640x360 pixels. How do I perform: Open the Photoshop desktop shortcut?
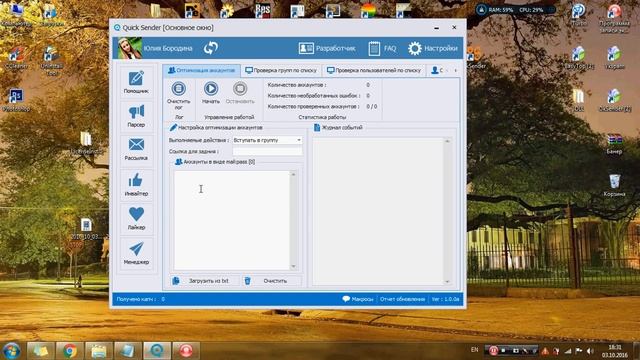coord(16,100)
